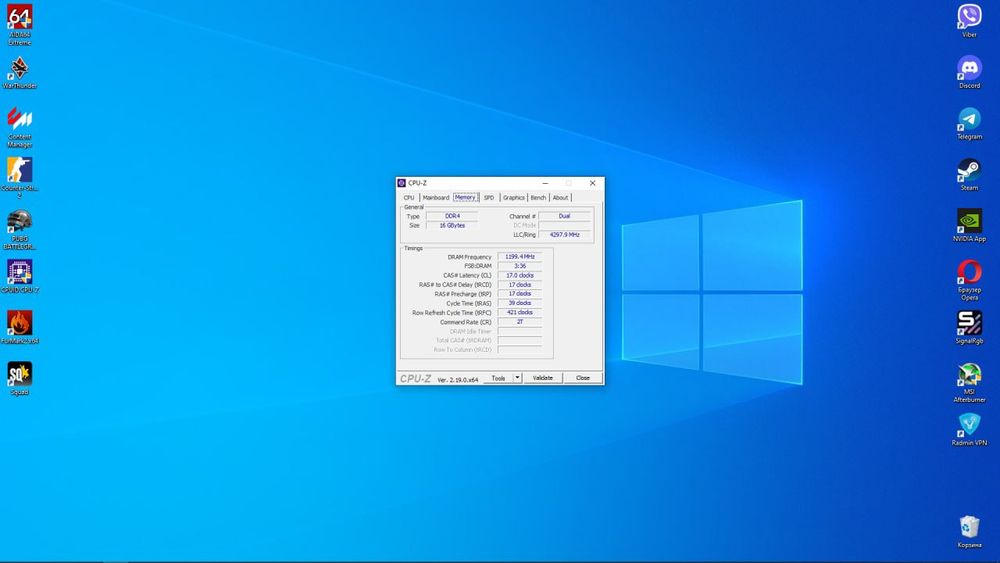Viewport: 1000px width, 563px height.
Task: Click the DRAM Frequency label
Action: (469, 257)
